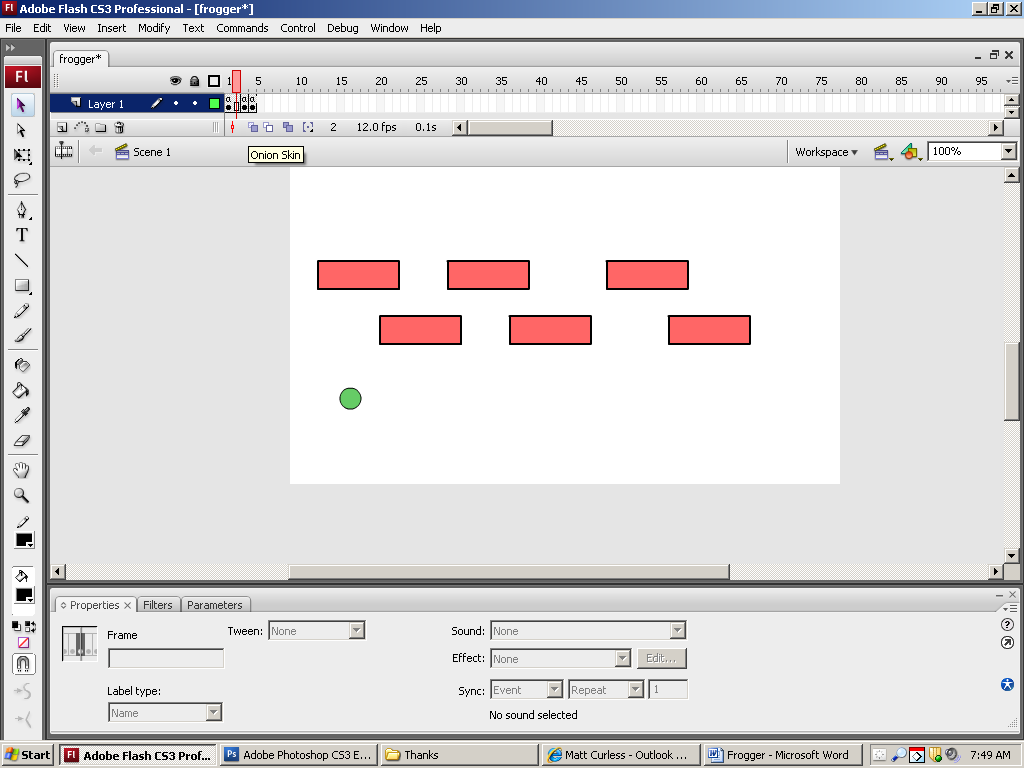Screen dimensions: 1024x768
Task: Select the Eraser tool
Action: (x=22, y=440)
